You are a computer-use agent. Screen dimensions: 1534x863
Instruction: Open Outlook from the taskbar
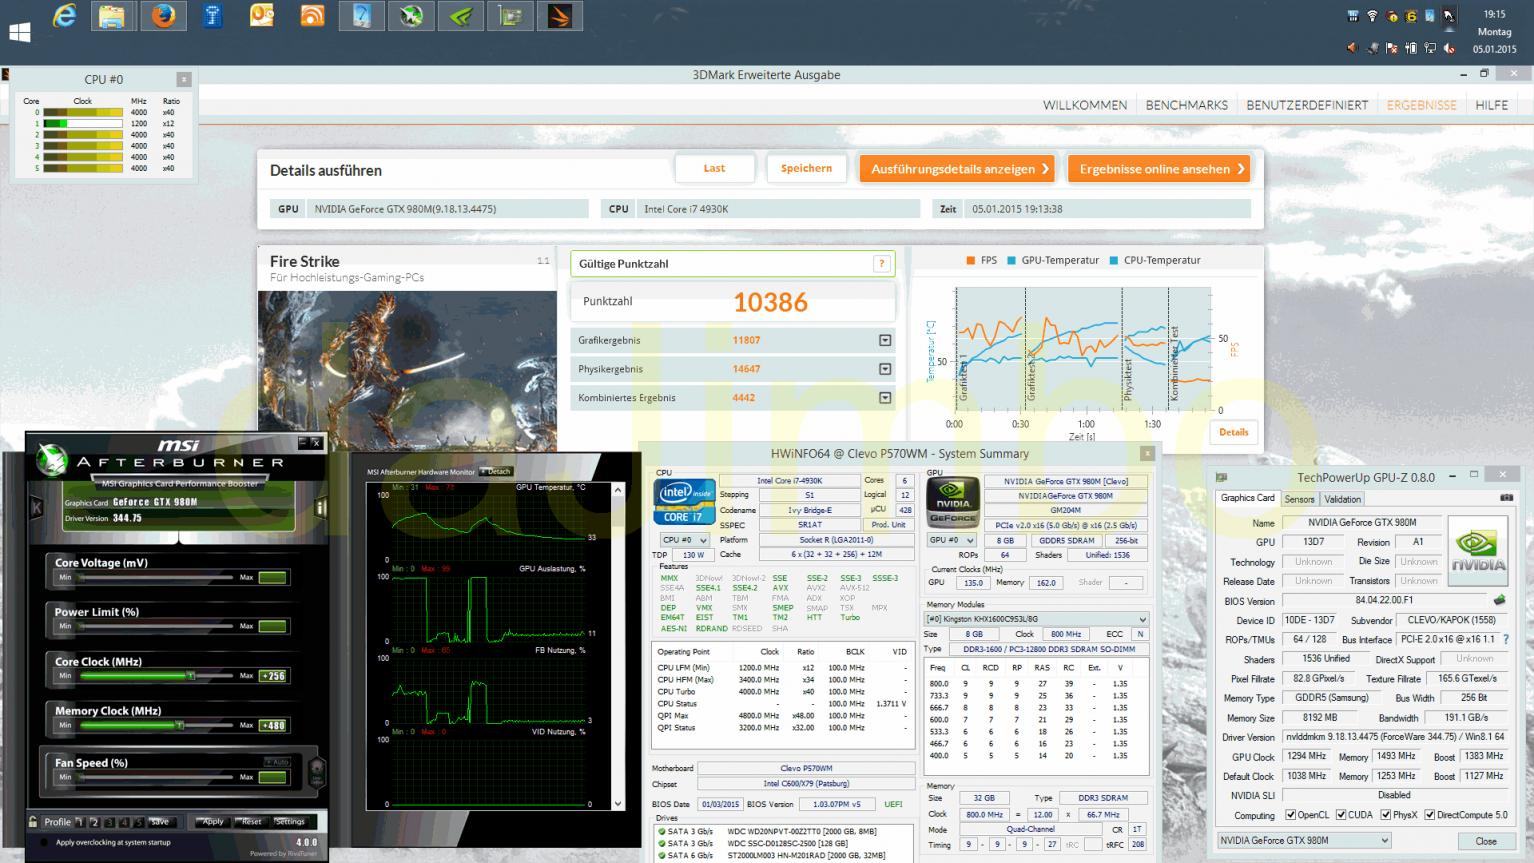point(262,16)
